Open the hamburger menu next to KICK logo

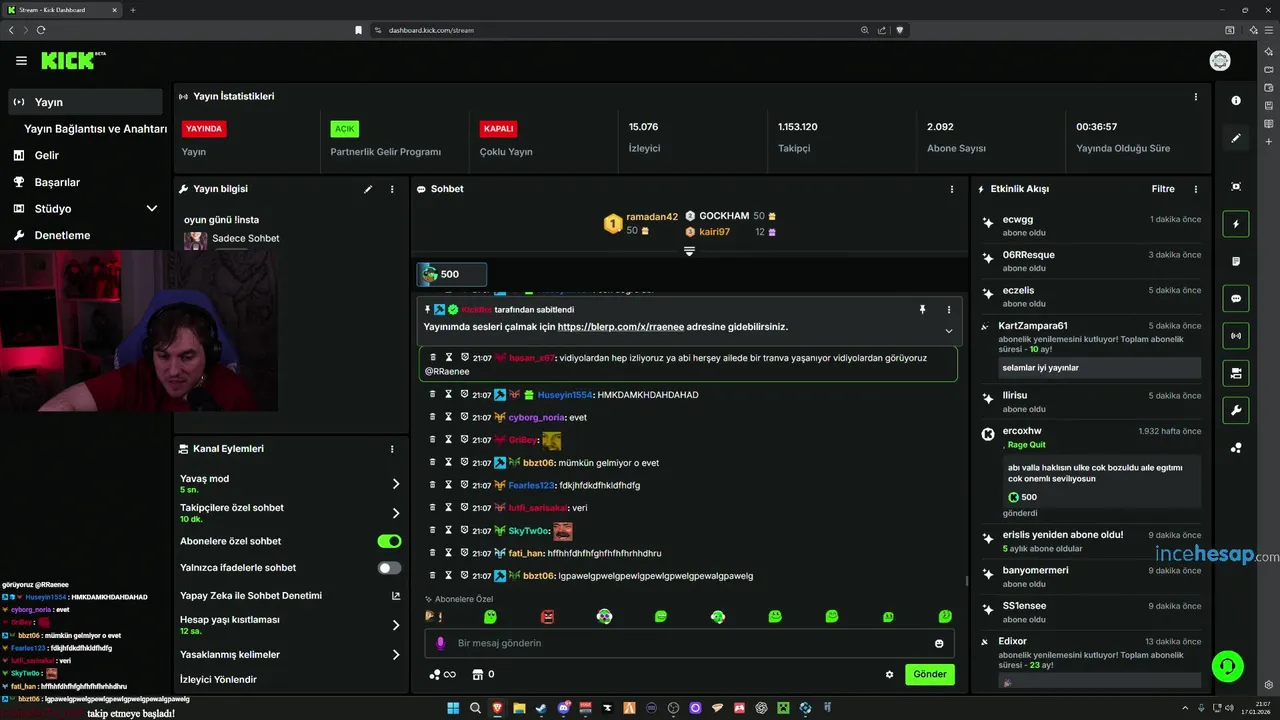[x=21, y=61]
